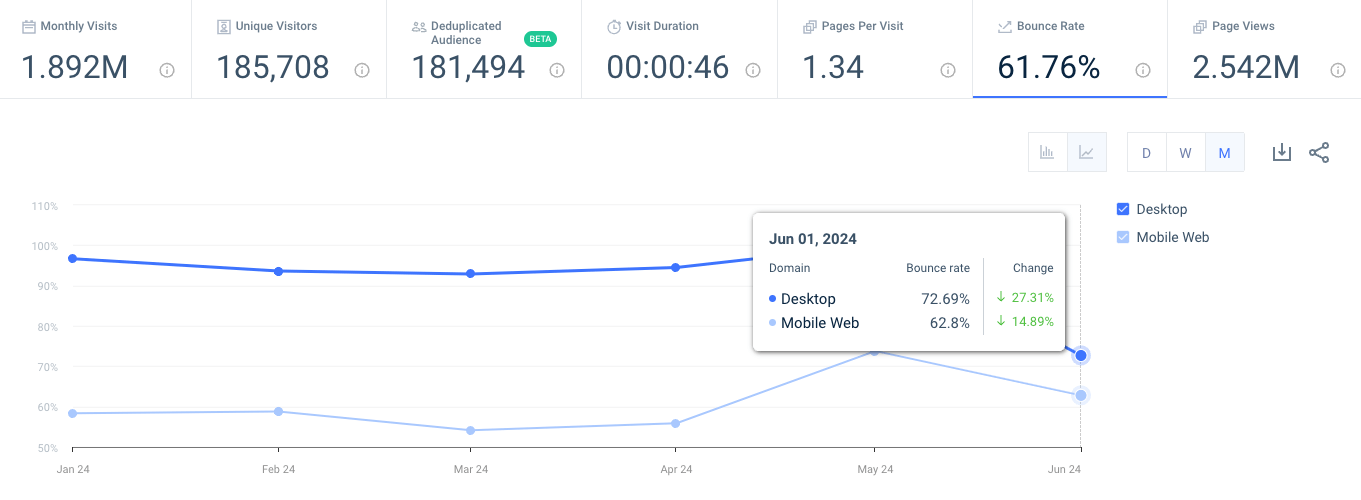Switch to bar chart view
1361x500 pixels.
[1047, 153]
